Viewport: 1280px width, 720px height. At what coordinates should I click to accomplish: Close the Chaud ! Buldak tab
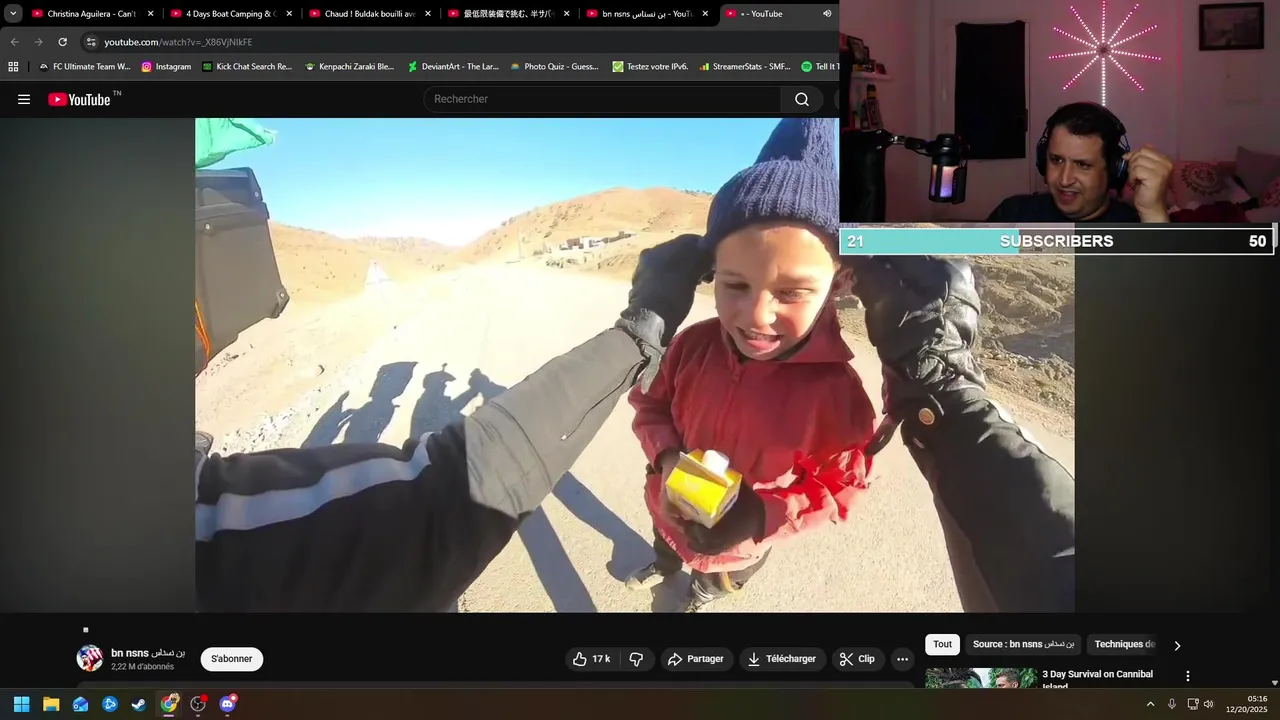(x=428, y=14)
